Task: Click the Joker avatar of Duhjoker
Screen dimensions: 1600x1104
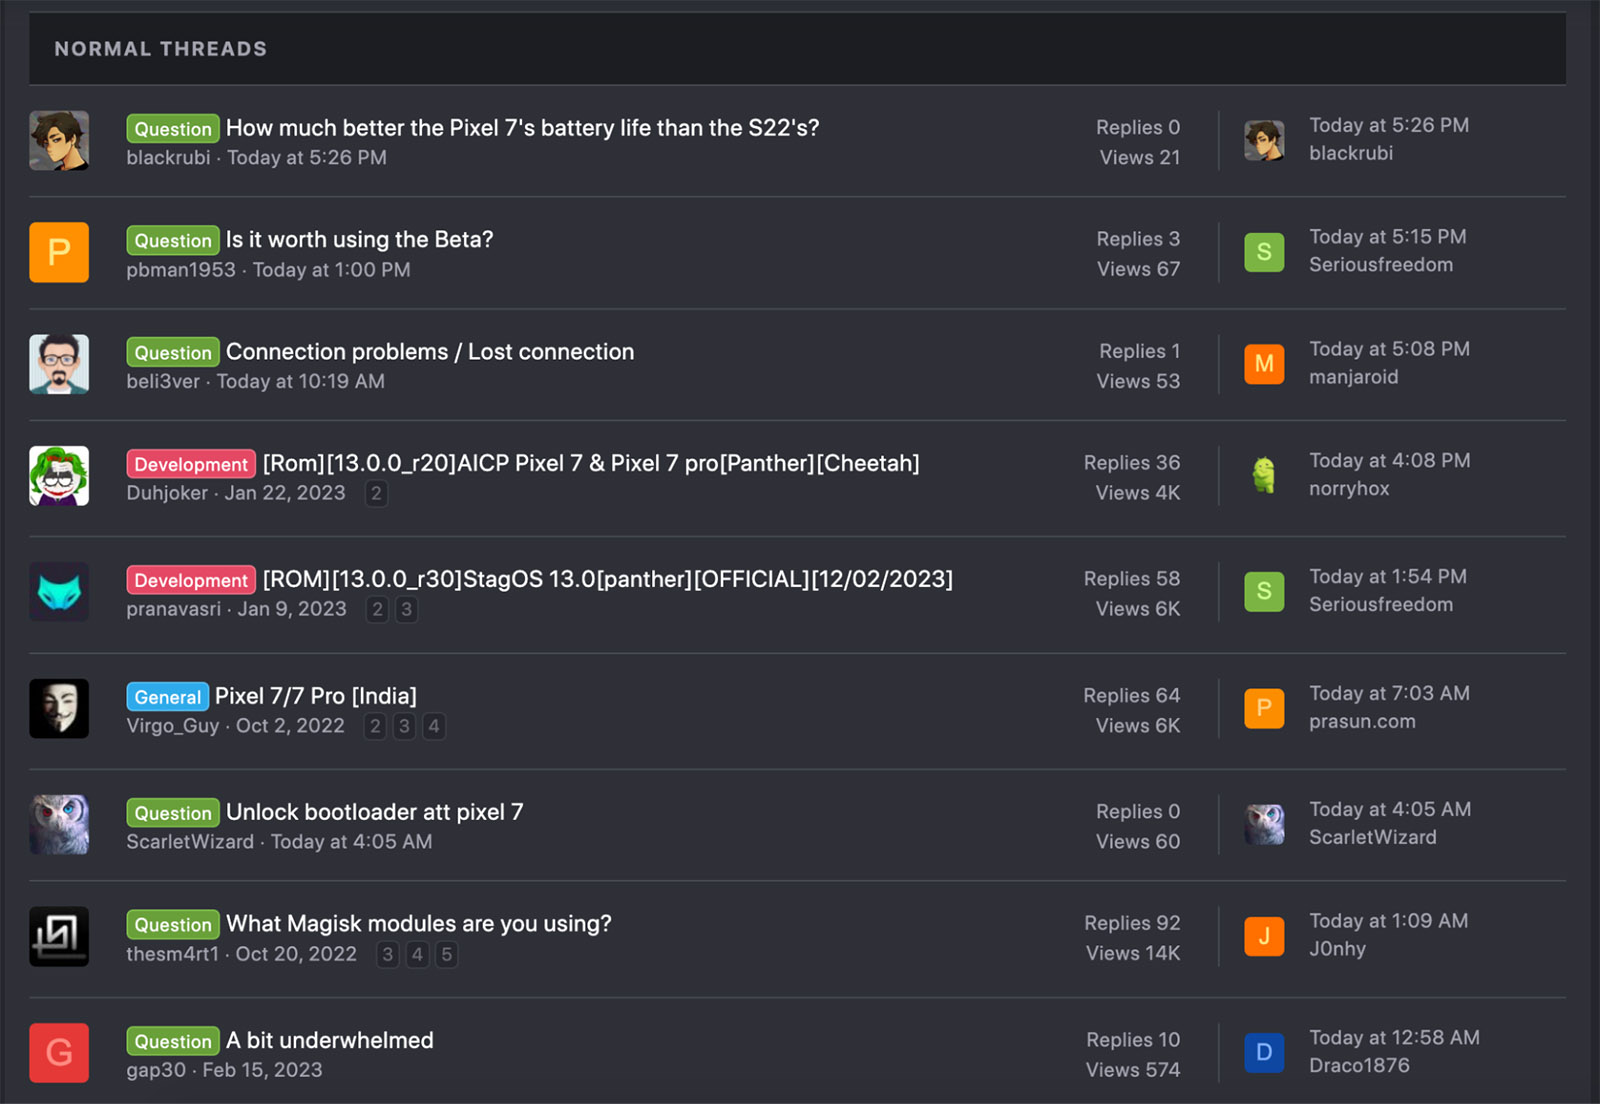Action: point(59,476)
